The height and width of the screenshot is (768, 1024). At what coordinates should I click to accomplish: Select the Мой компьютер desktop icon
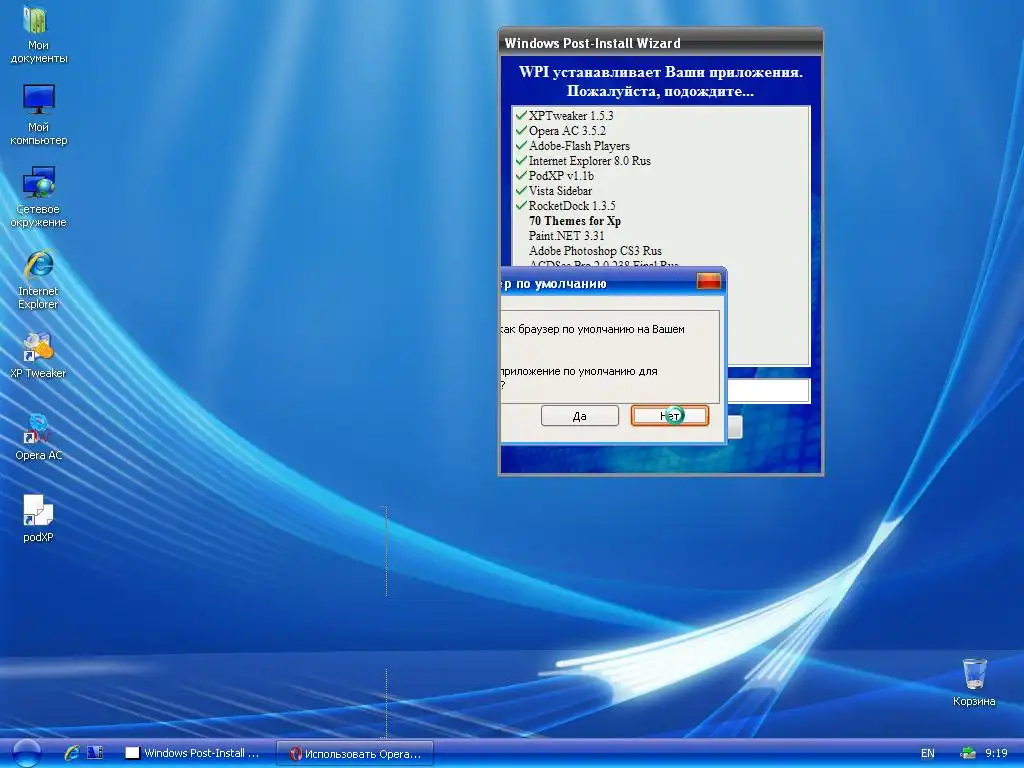click(x=38, y=115)
